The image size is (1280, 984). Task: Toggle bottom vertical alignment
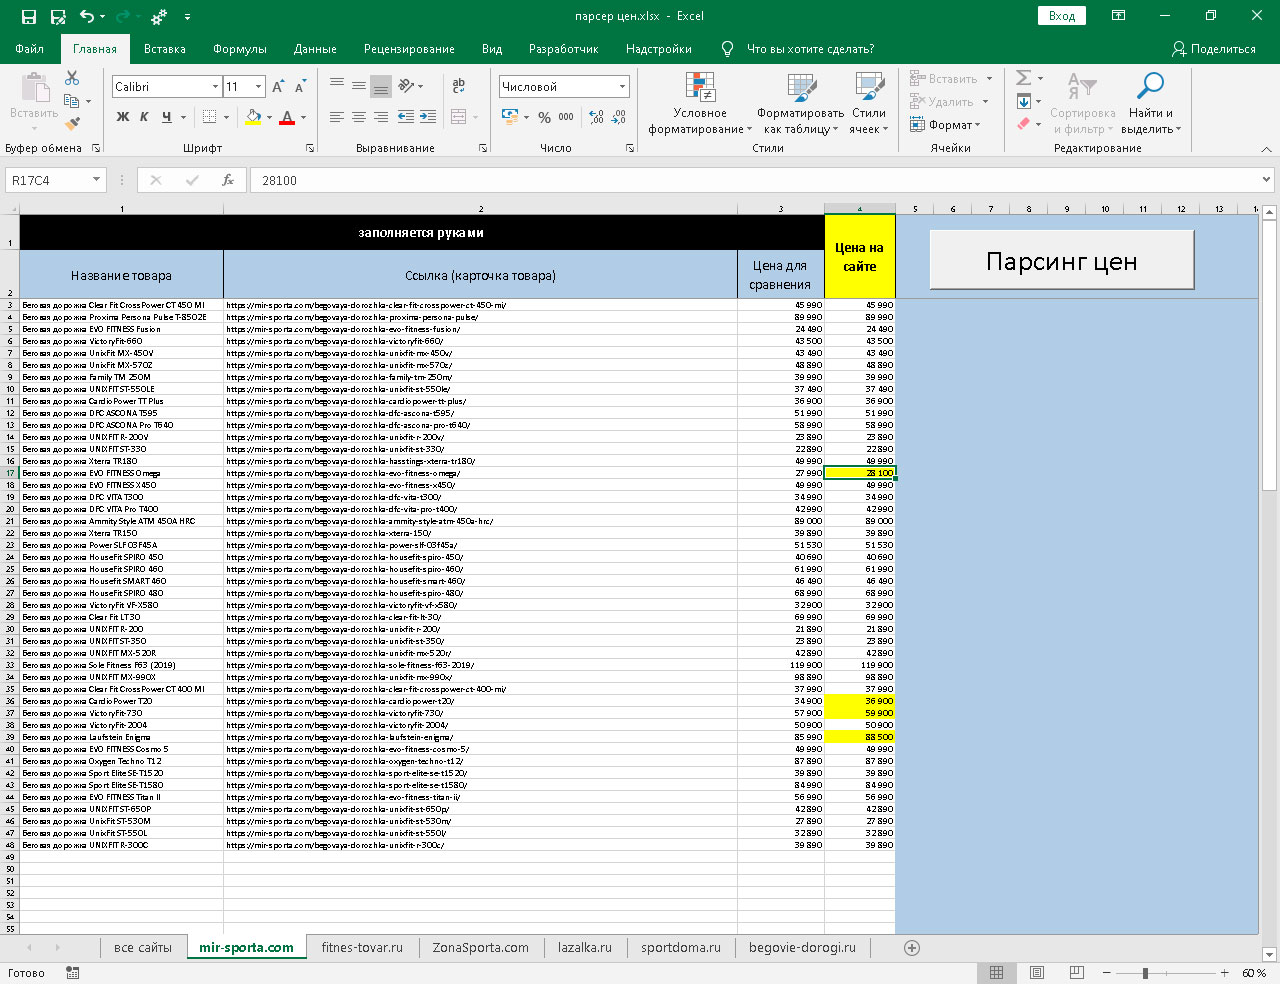pos(381,85)
